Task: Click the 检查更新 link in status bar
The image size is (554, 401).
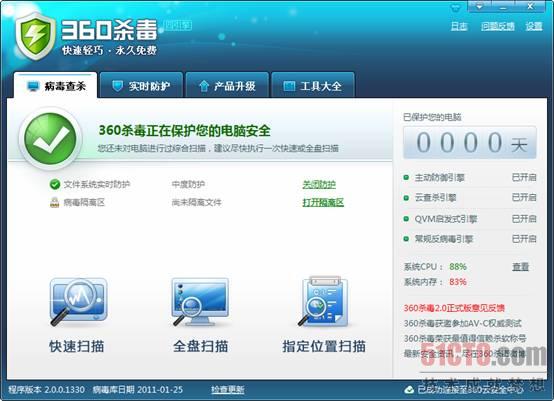Action: (x=228, y=390)
